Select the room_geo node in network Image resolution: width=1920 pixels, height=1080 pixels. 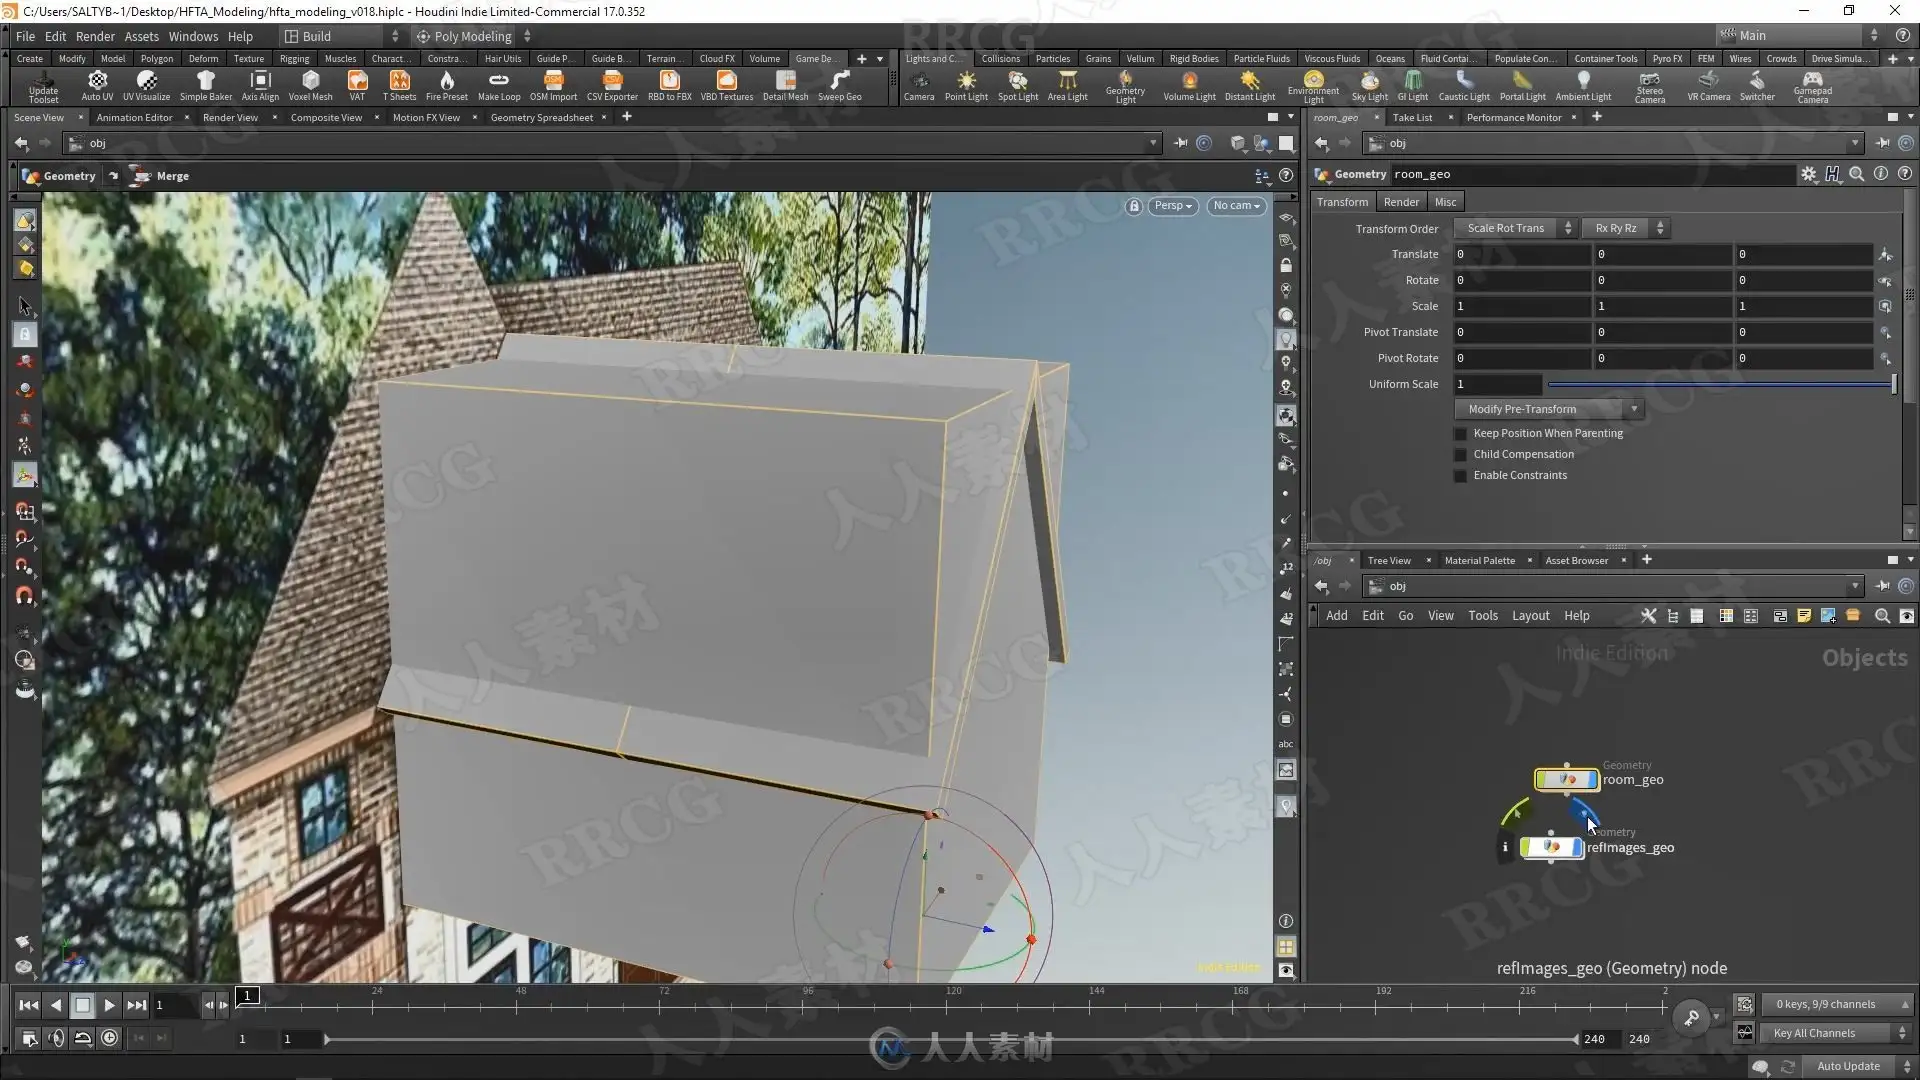1566,779
